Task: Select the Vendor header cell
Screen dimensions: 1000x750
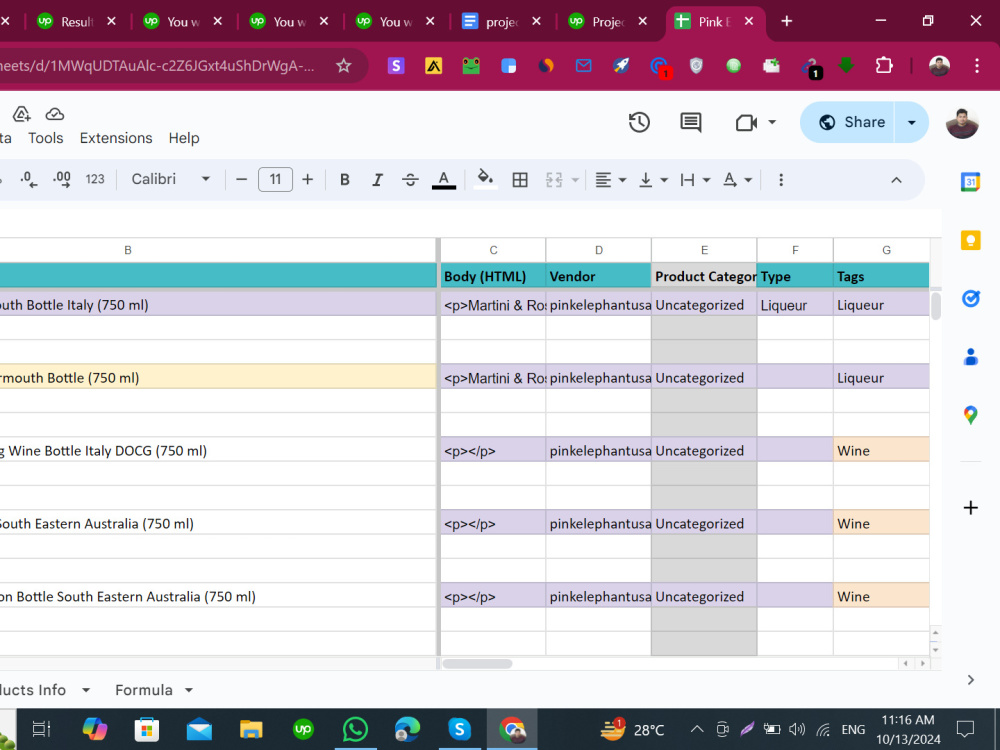Action: coord(598,276)
